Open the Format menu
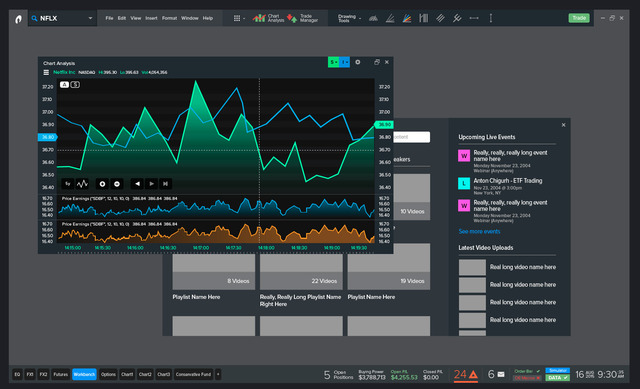 (x=169, y=18)
